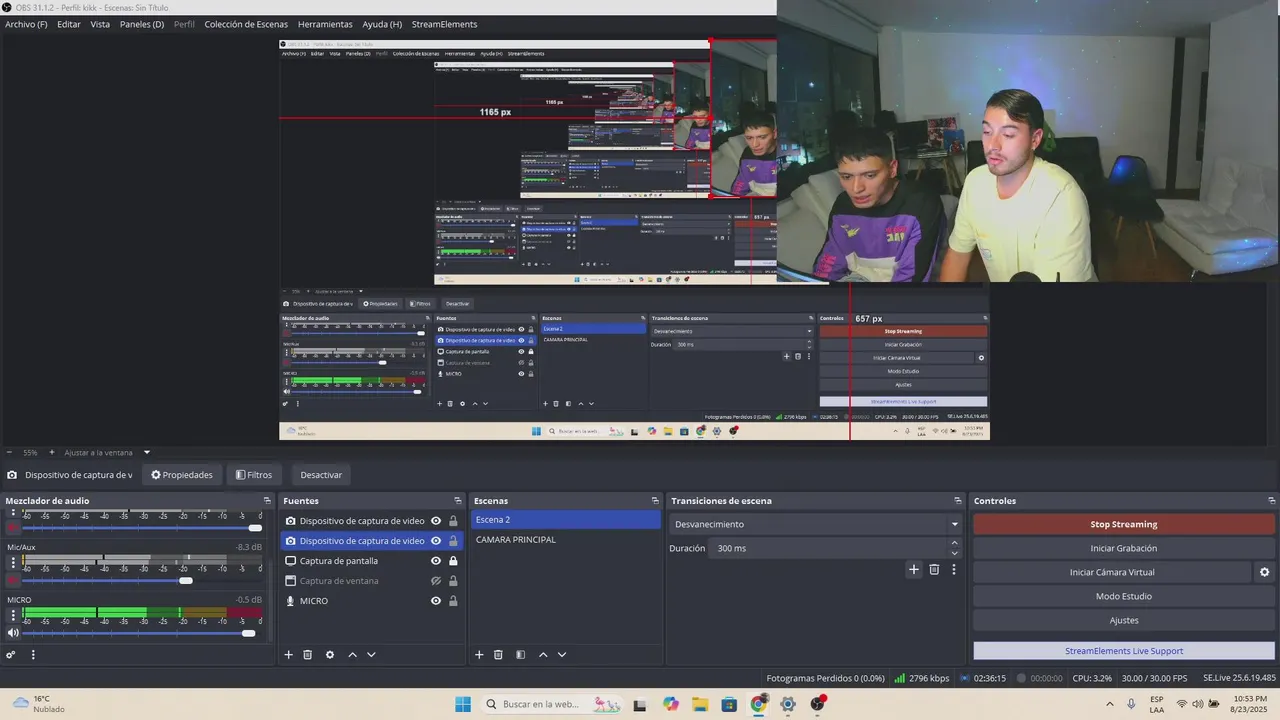This screenshot has width=1280, height=720.
Task: Move selected source down in Fuentes
Action: tap(371, 655)
